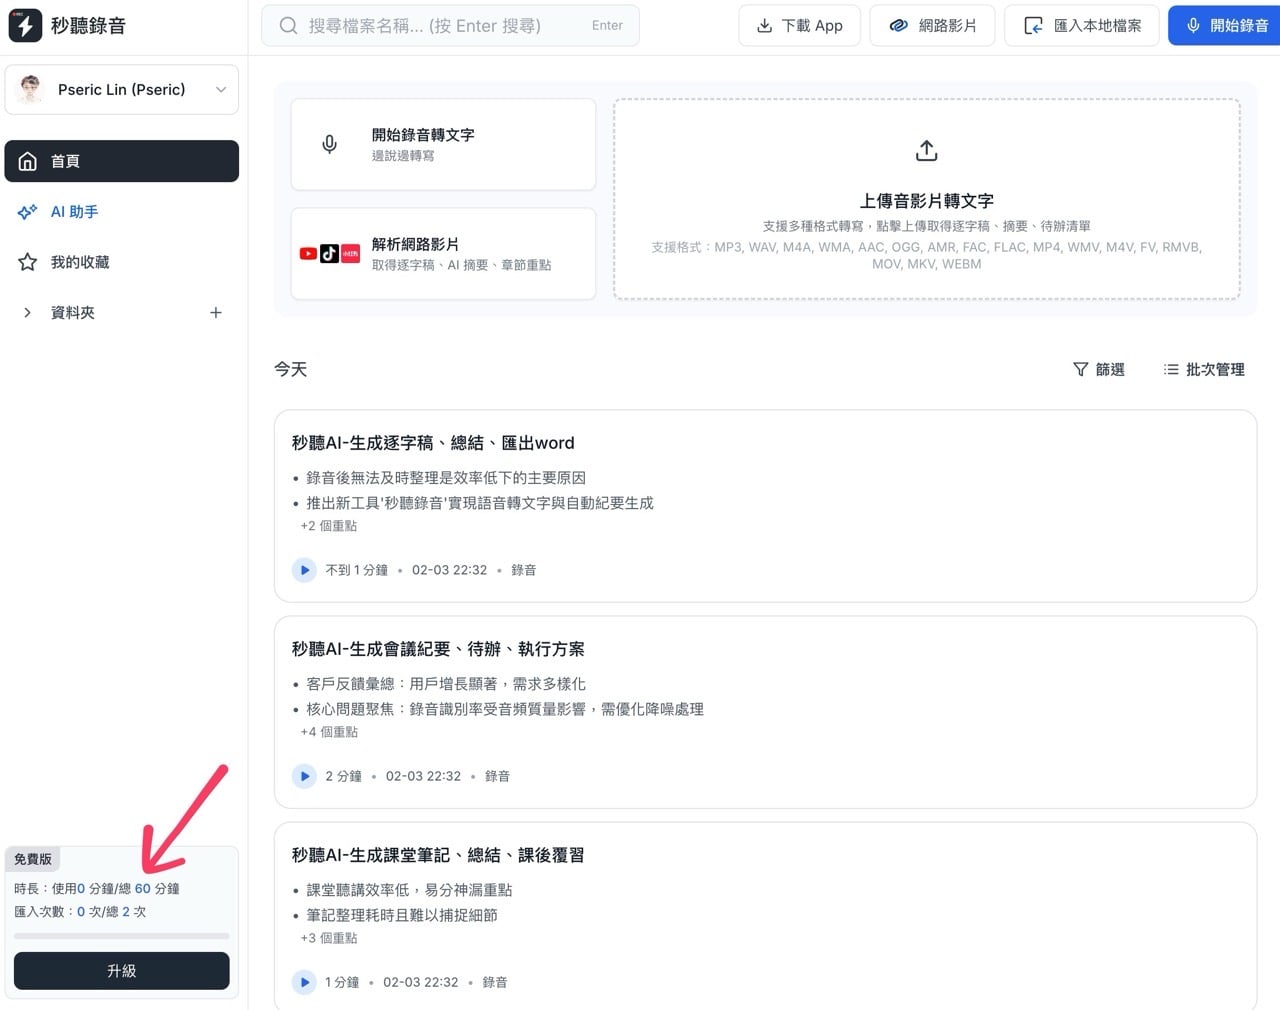Switch to the AI 助手 section
Screen dimensions: 1280x1010
tap(73, 211)
